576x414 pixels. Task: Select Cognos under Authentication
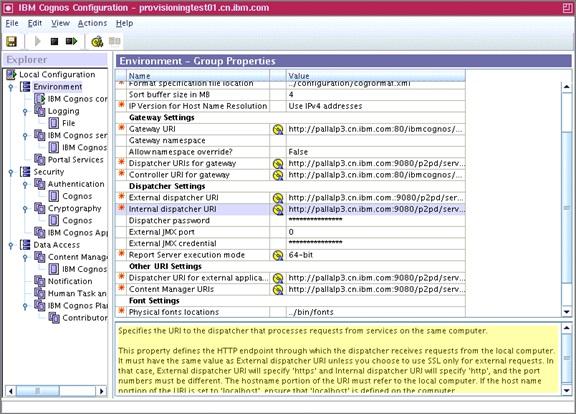coord(77,196)
